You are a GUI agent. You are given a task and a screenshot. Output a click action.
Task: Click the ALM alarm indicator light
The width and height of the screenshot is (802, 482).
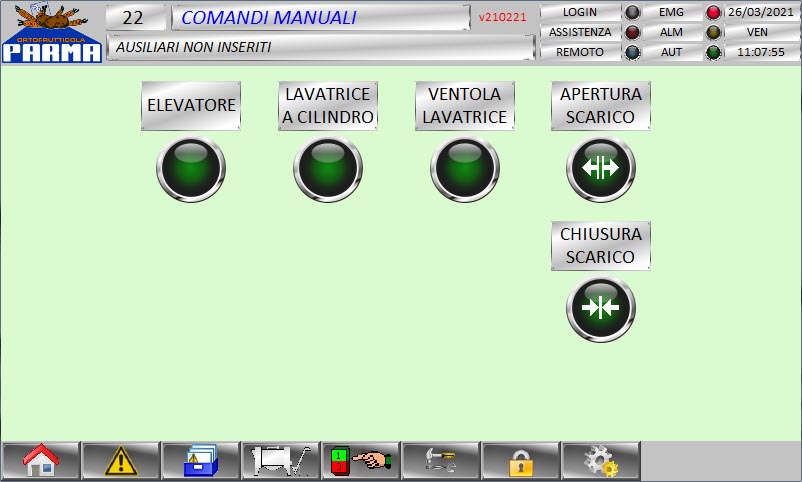[713, 32]
